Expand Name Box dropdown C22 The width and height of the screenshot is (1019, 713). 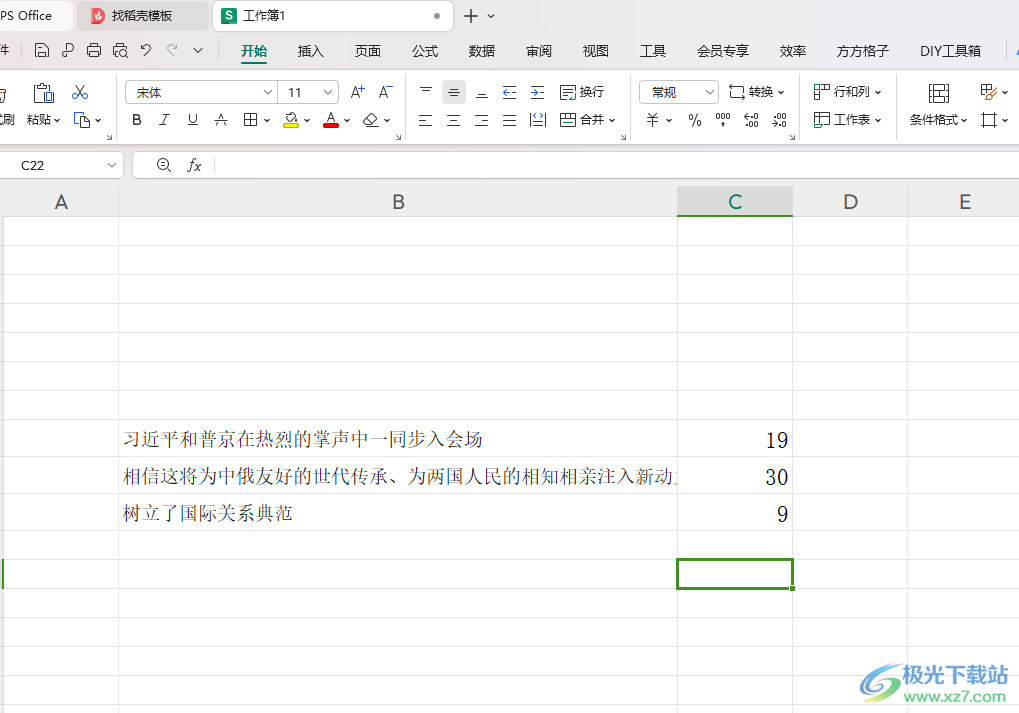(112, 166)
